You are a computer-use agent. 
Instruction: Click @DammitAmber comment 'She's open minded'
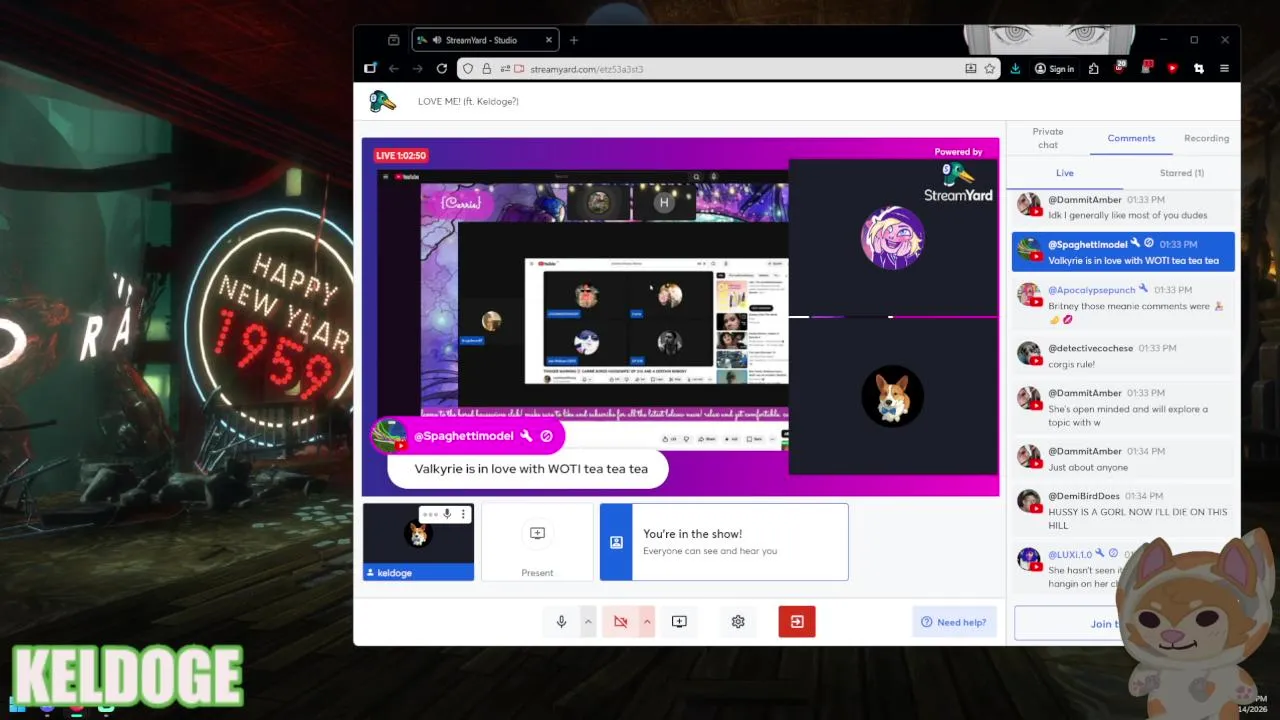[1123, 408]
